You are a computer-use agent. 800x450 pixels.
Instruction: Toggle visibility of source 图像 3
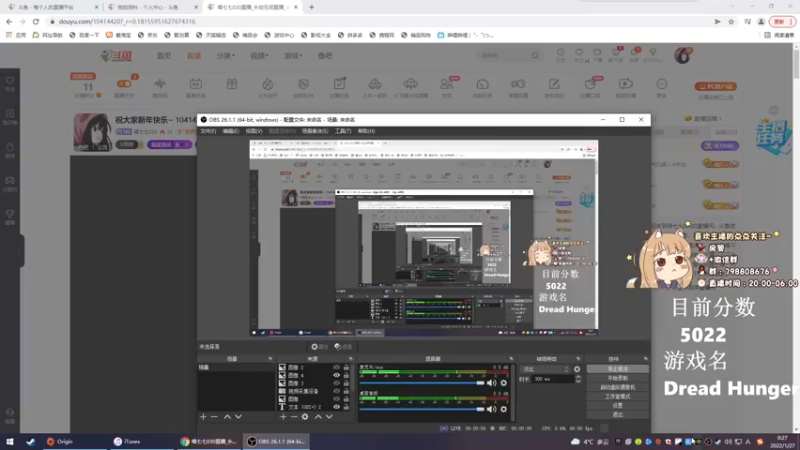pyautogui.click(x=336, y=383)
